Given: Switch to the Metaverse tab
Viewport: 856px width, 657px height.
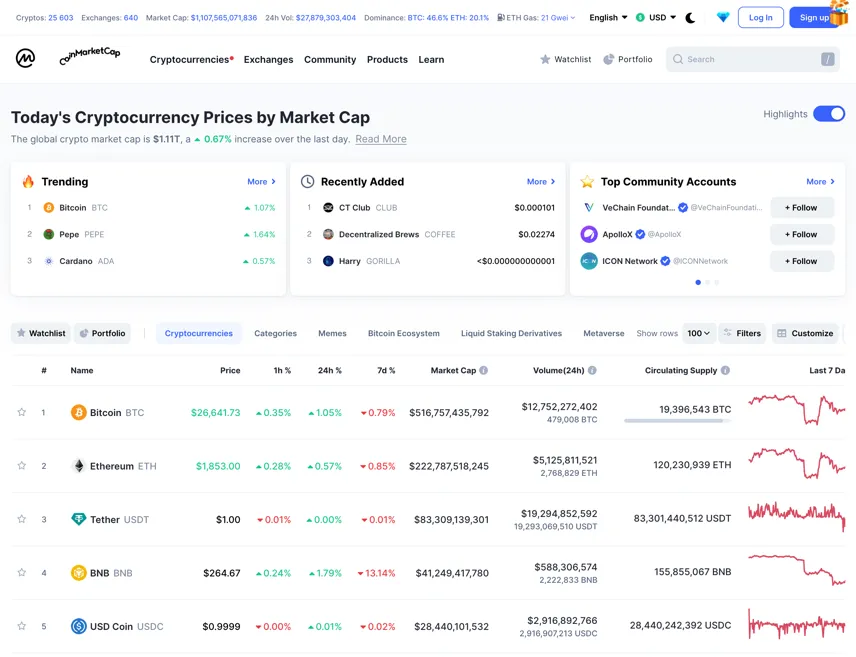Looking at the screenshot, I should pyautogui.click(x=603, y=333).
